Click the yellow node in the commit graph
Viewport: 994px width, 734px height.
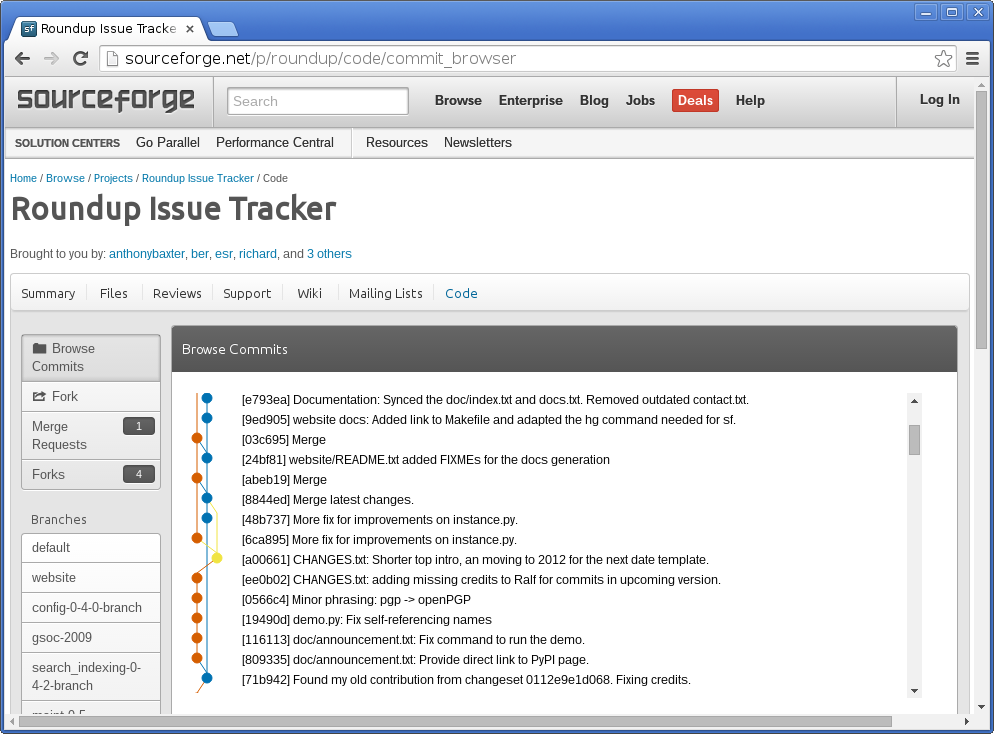[x=216, y=559]
